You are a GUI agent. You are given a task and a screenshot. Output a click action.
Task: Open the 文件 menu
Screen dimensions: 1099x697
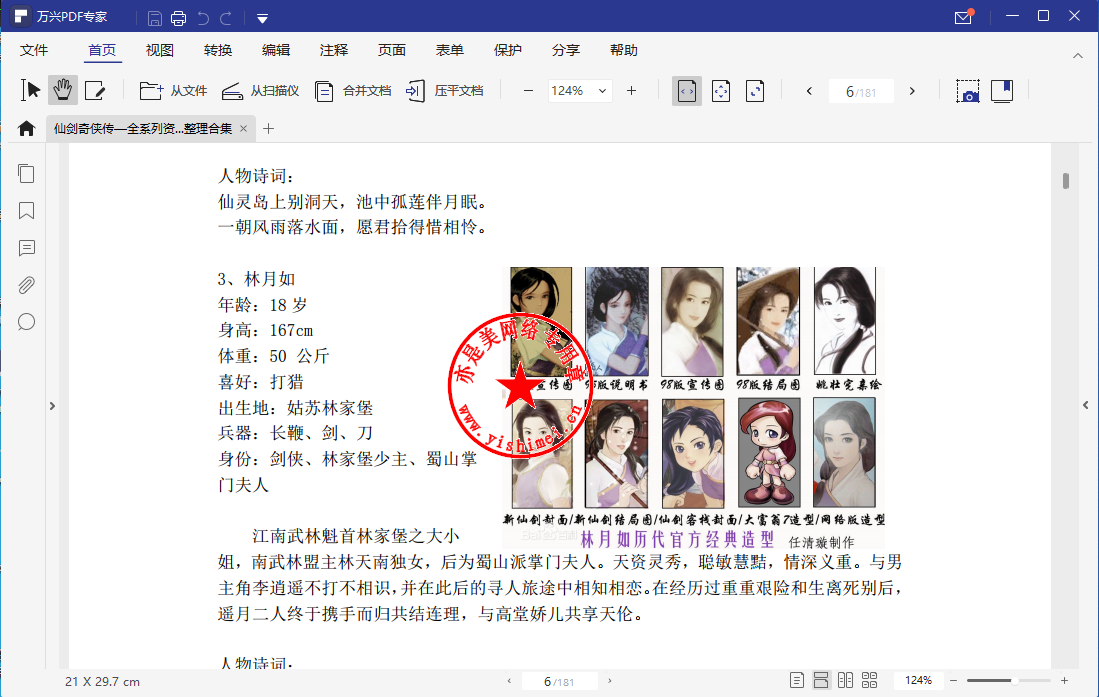[x=34, y=50]
